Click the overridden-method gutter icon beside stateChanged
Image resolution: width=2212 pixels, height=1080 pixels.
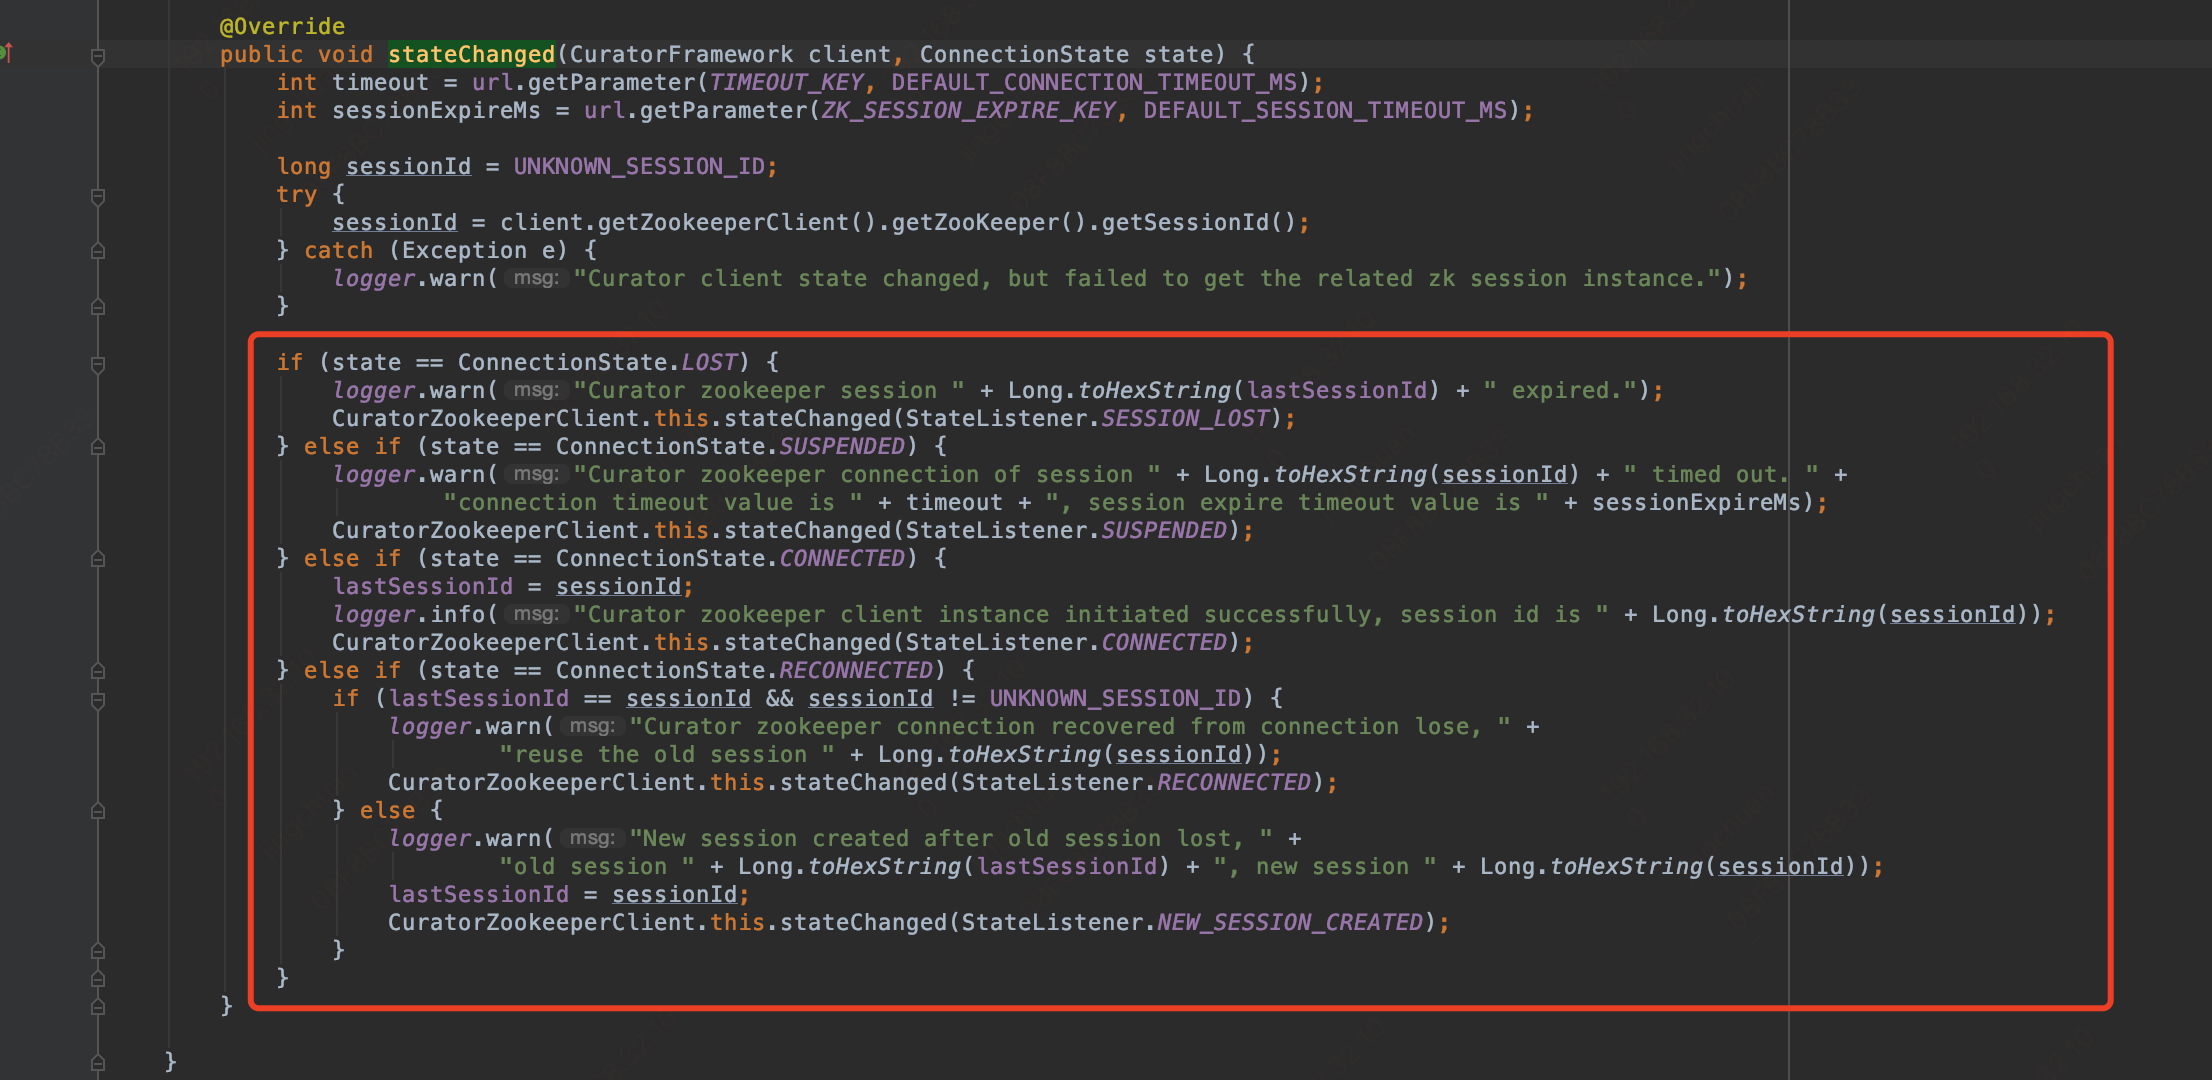(6, 53)
